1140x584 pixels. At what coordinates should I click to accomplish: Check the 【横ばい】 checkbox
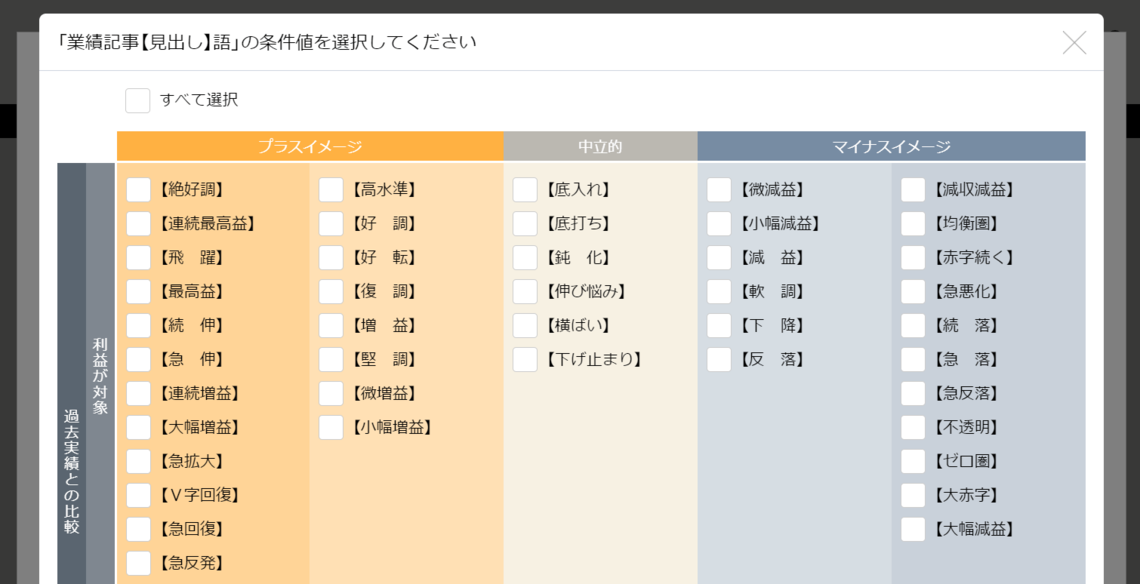(x=525, y=325)
